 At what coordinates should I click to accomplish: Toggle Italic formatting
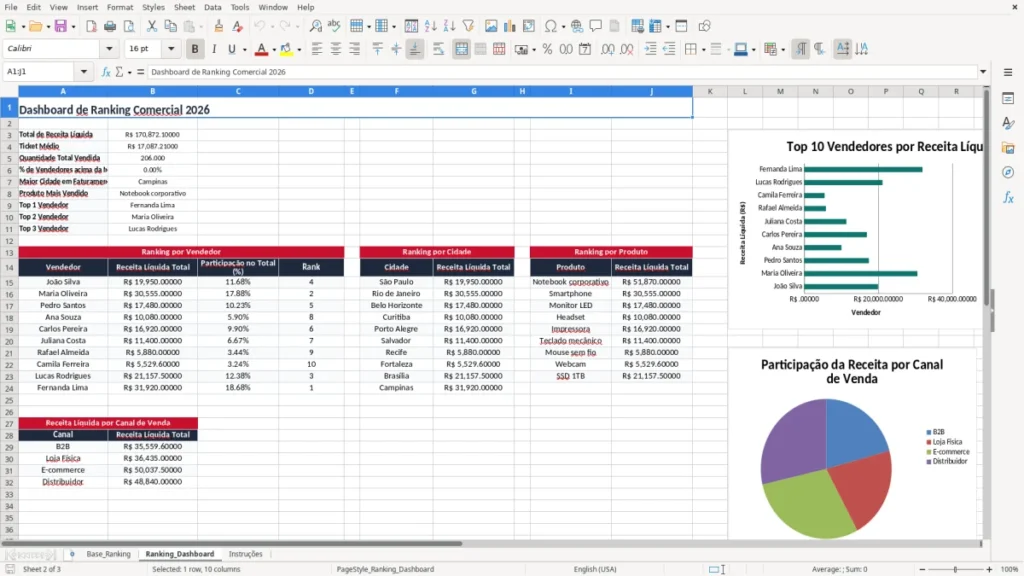click(214, 49)
